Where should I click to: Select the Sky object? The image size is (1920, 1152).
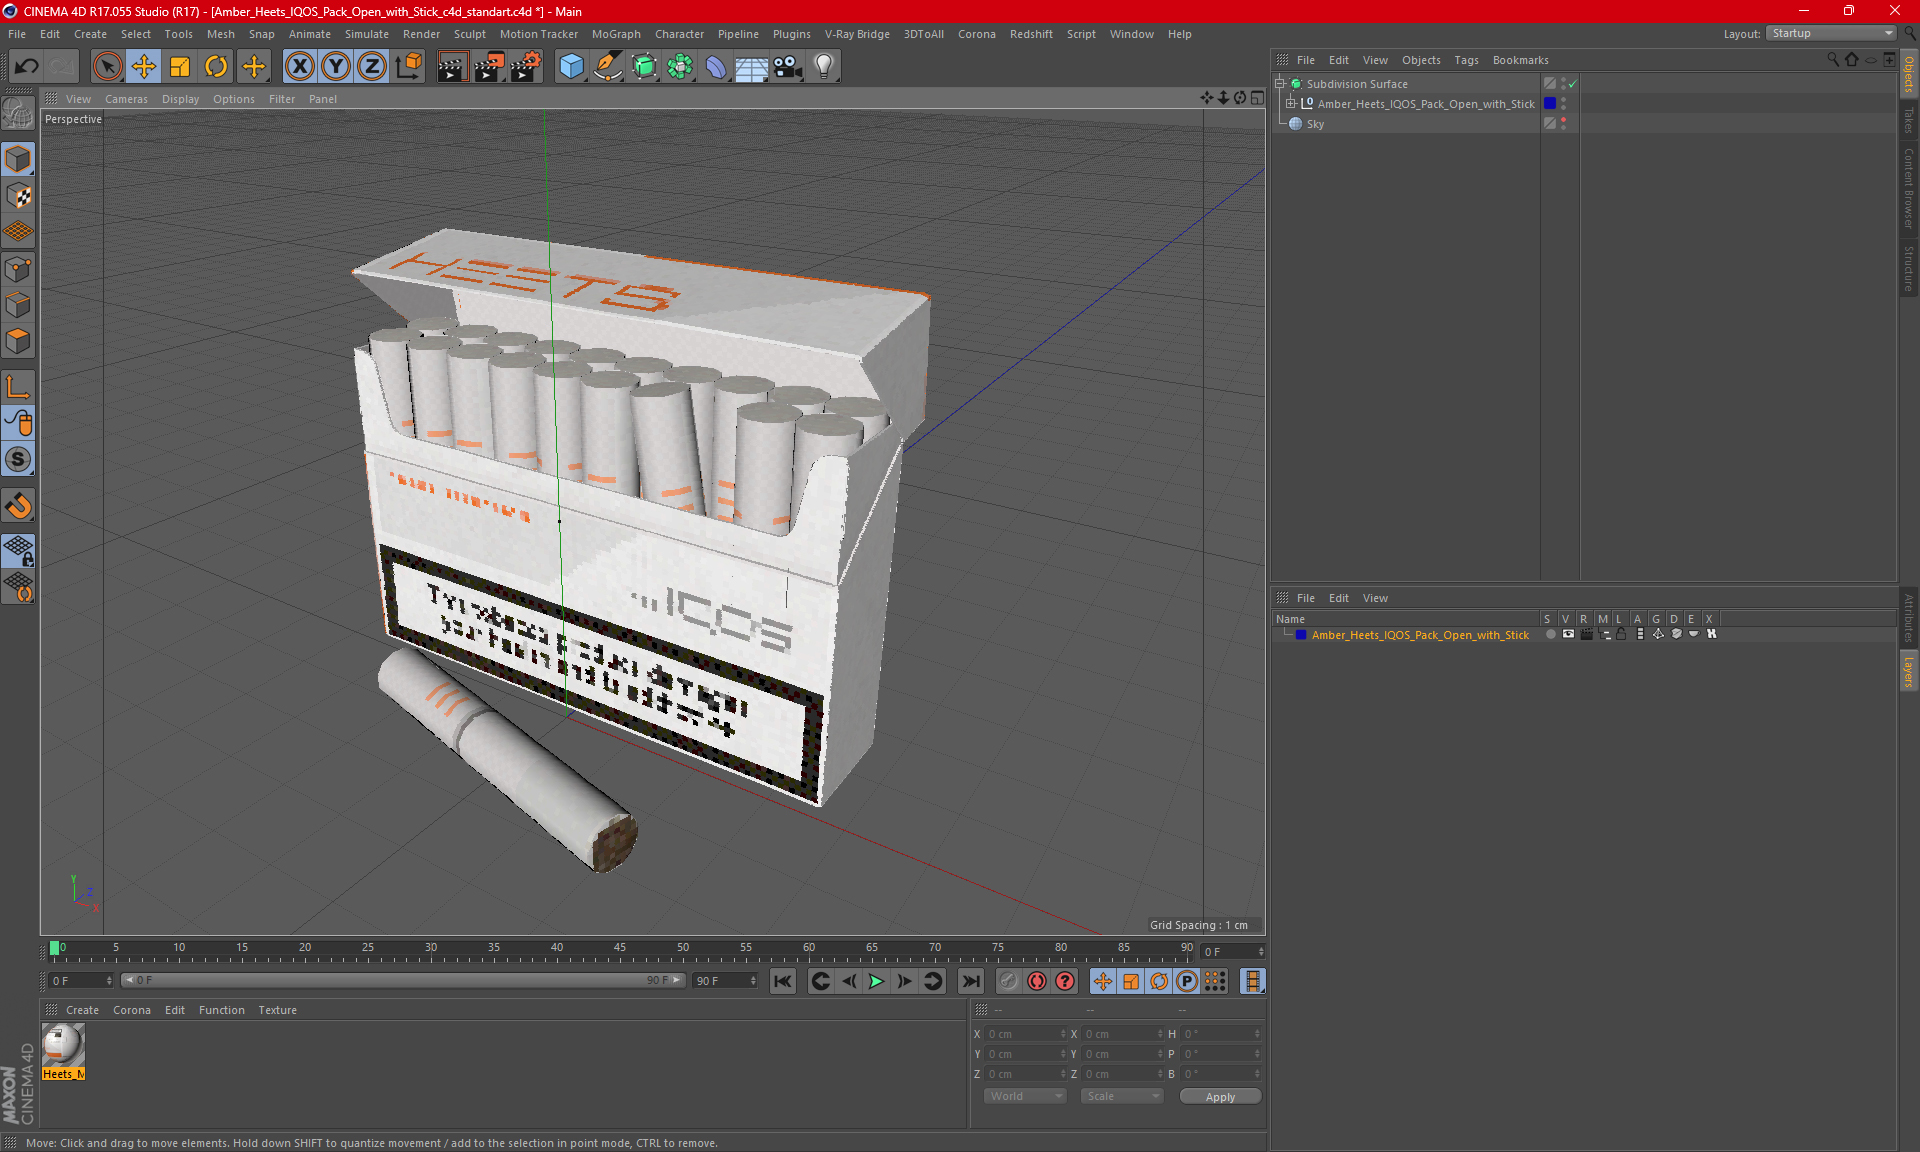[x=1315, y=124]
